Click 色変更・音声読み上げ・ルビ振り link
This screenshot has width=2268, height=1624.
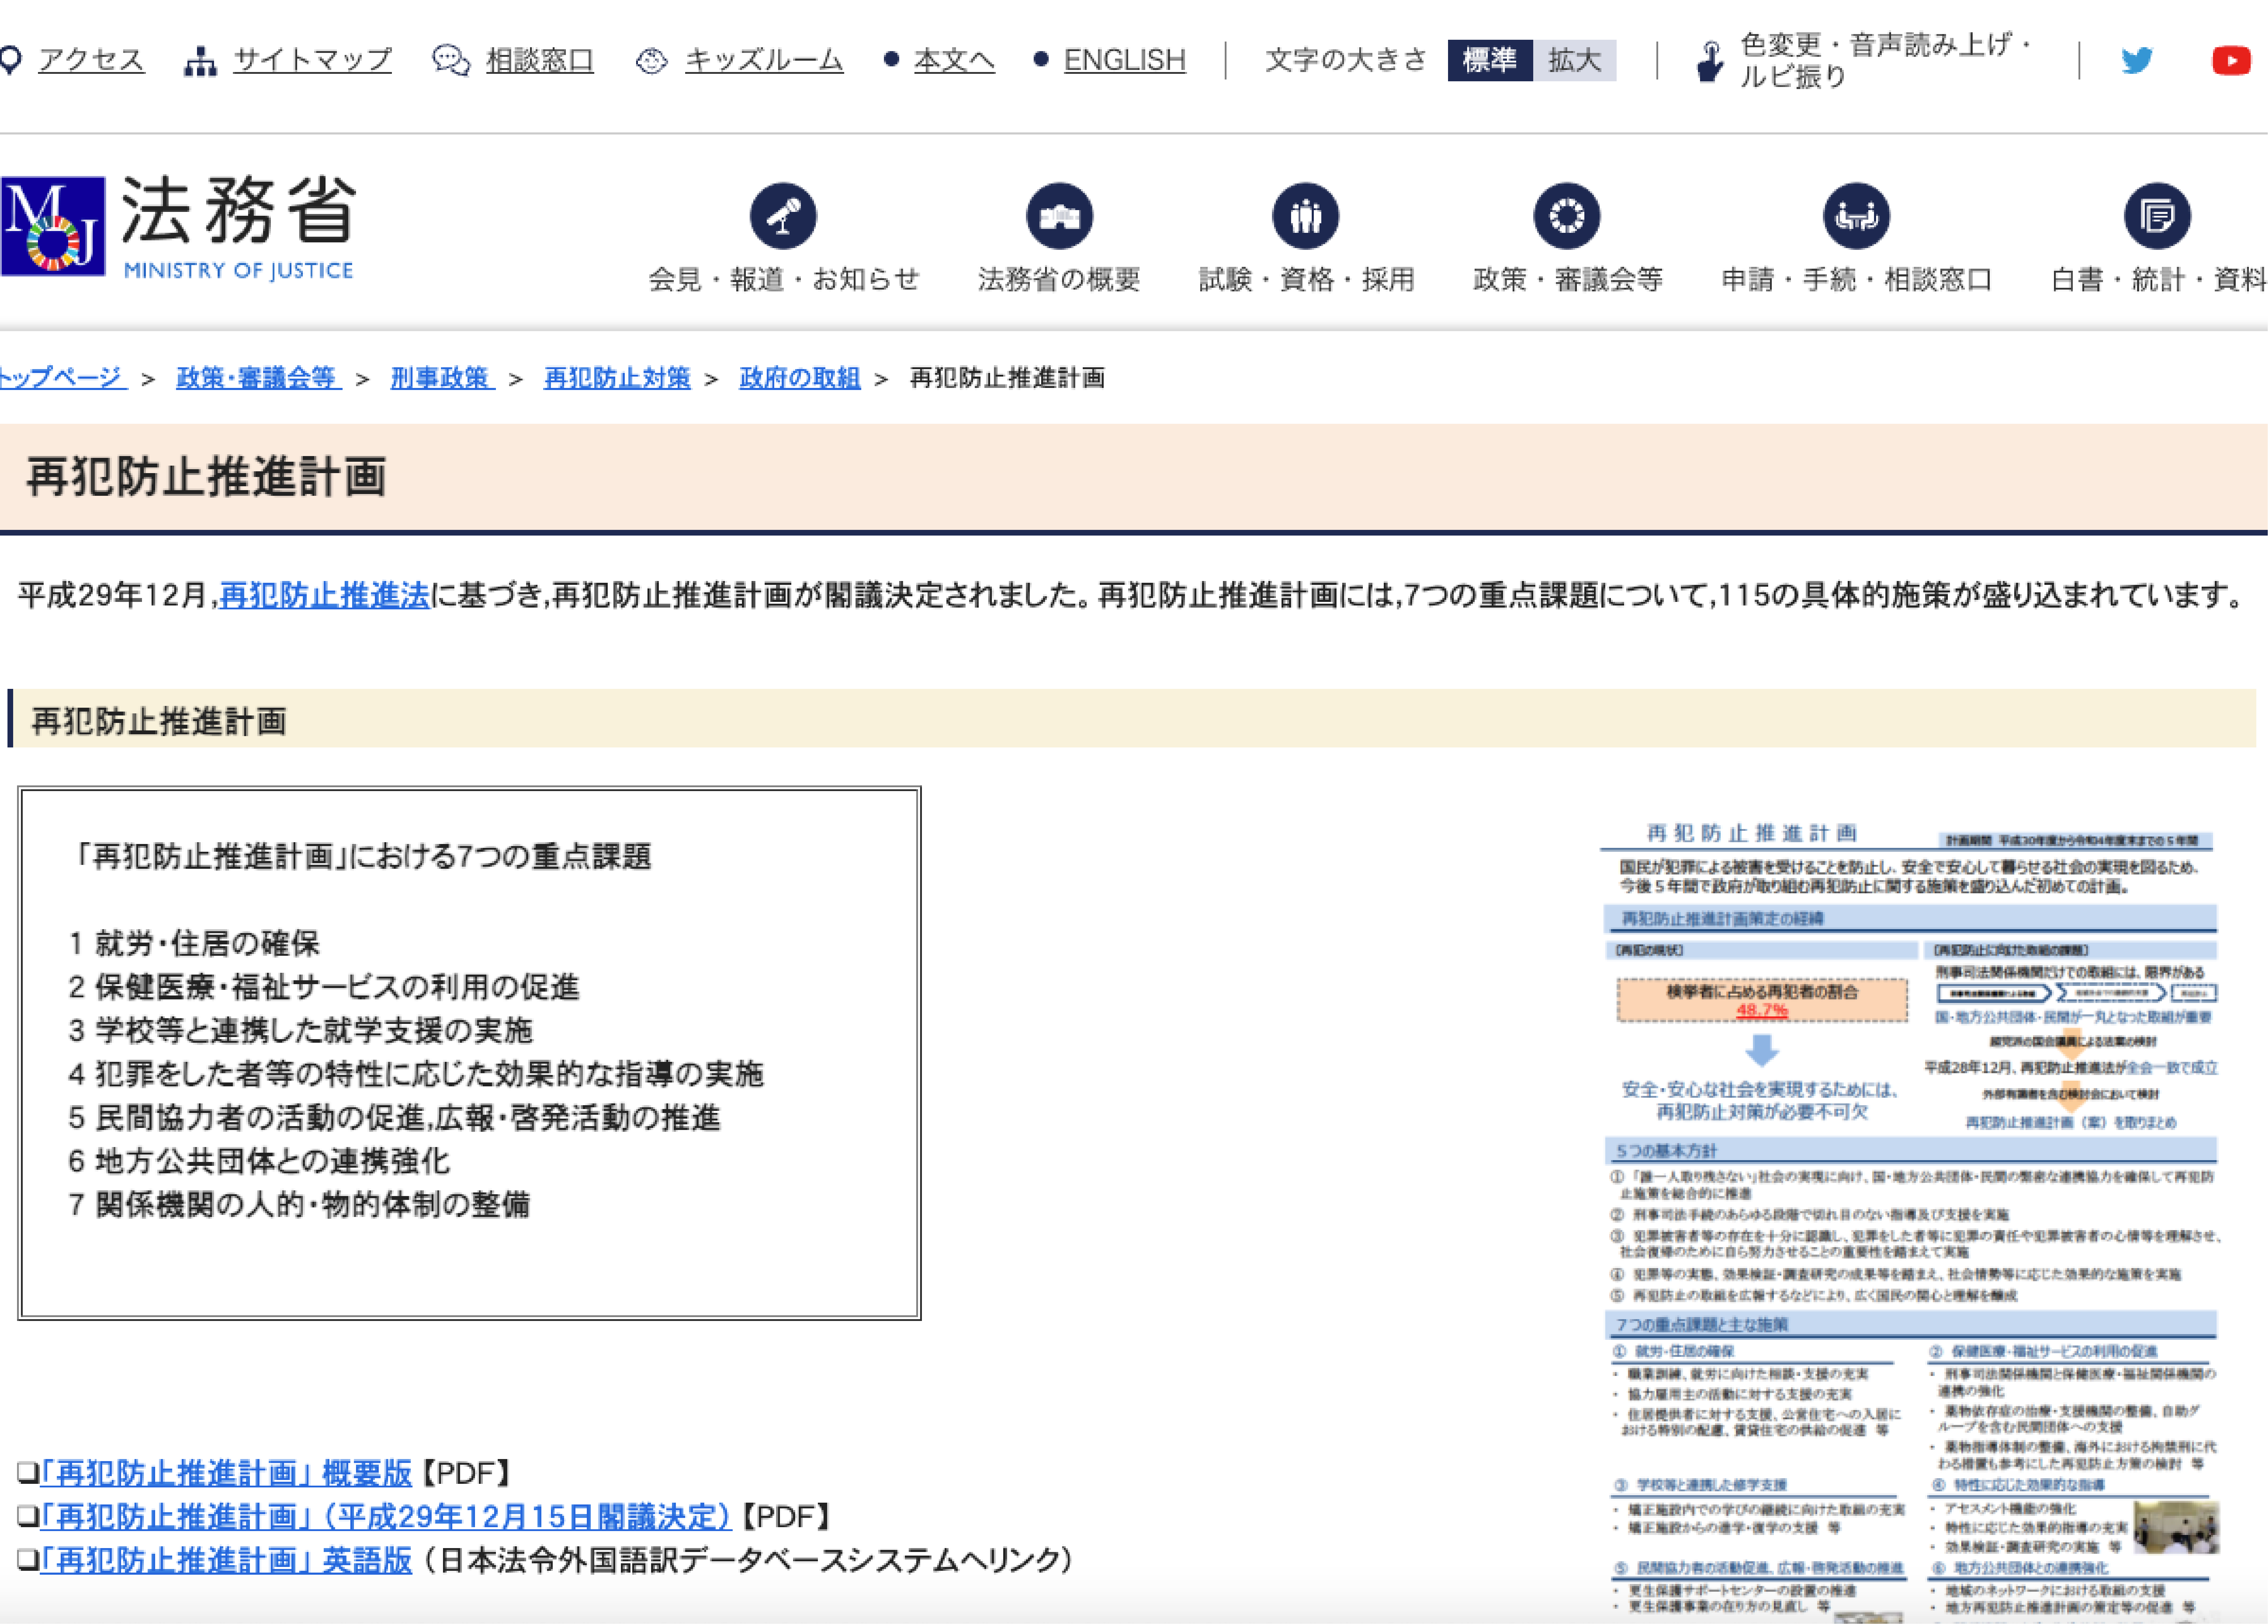1886,61
